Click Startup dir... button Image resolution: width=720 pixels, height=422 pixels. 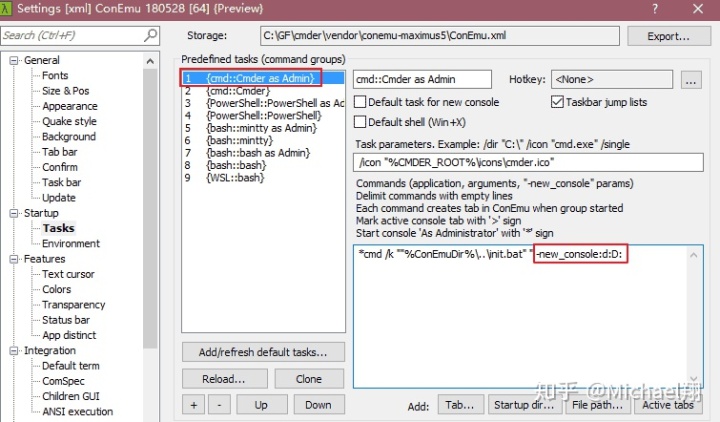[523, 405]
